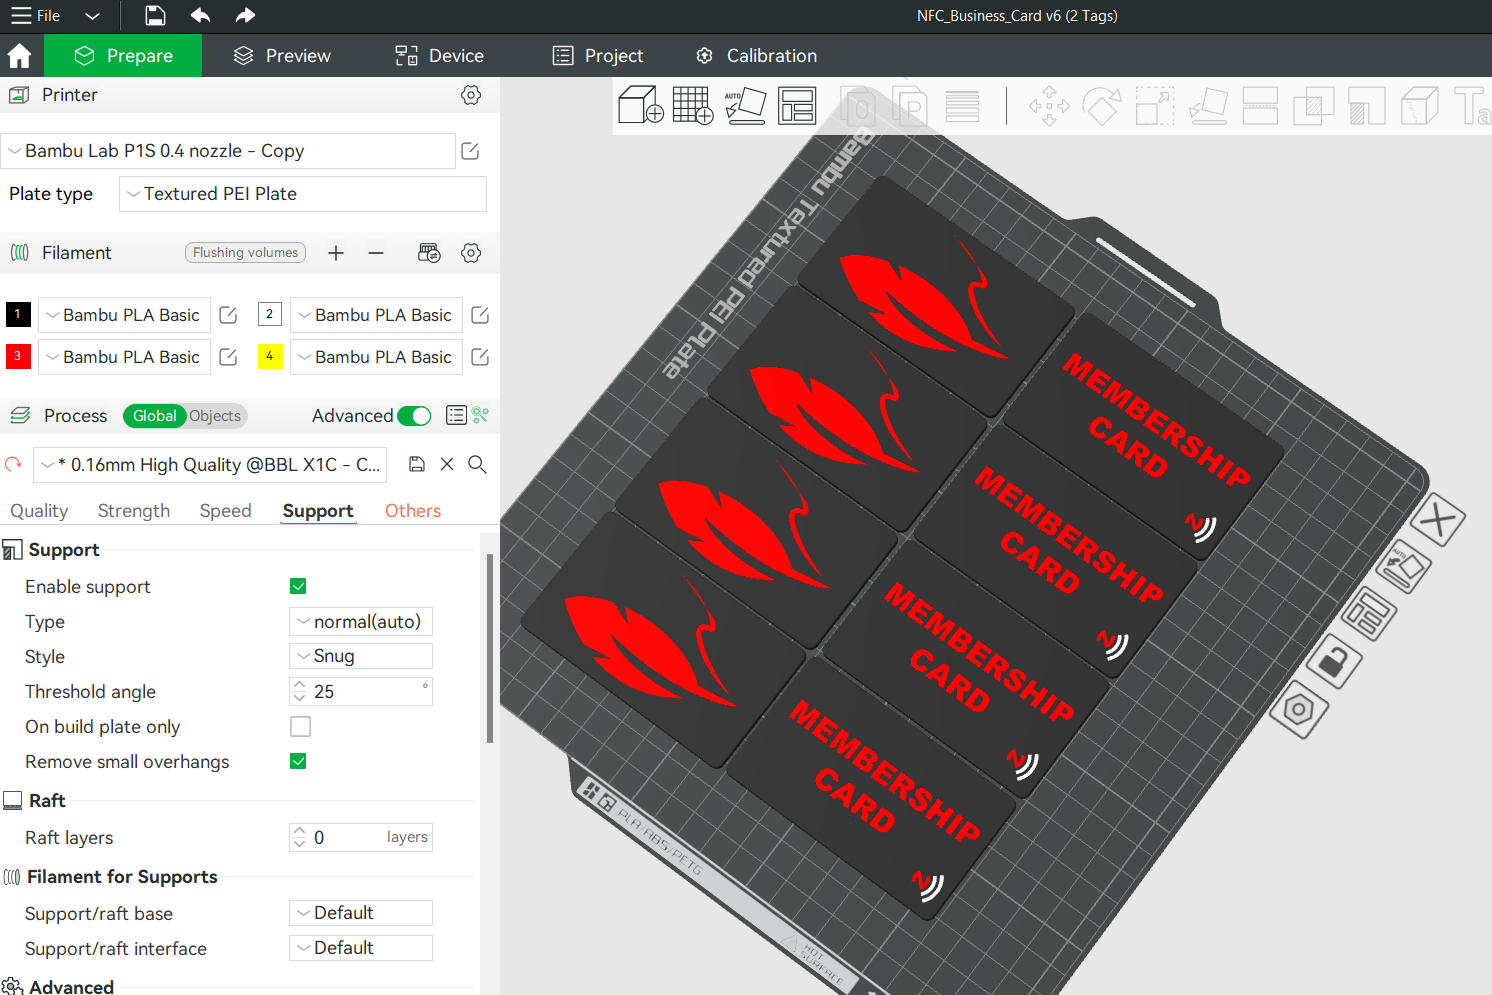
Task: Switch process scope to Global
Action: [154, 416]
